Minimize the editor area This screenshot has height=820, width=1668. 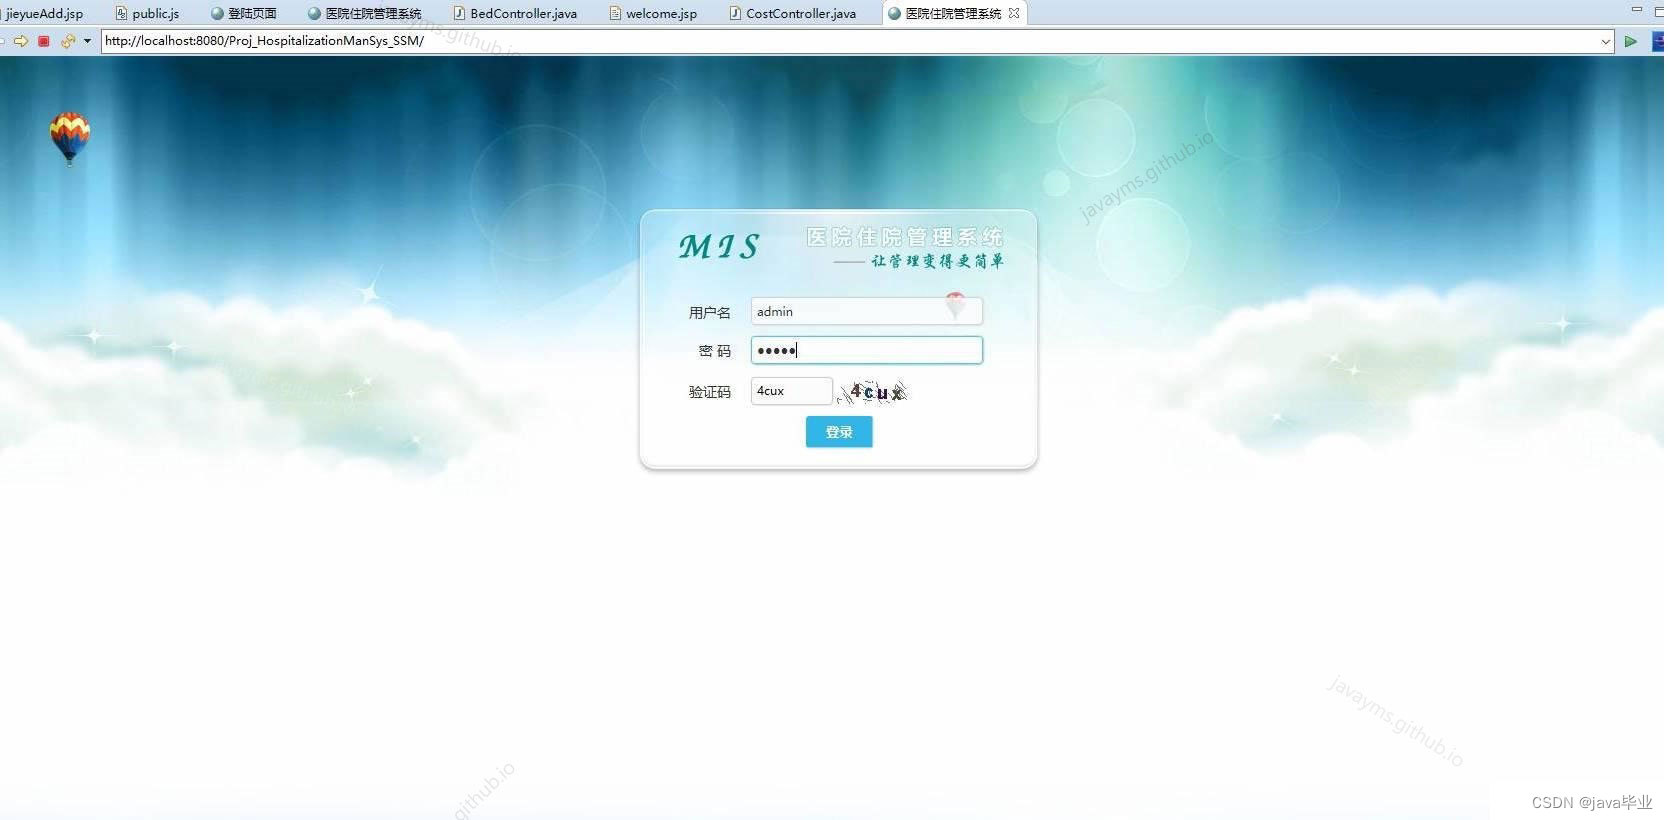[x=1637, y=10]
